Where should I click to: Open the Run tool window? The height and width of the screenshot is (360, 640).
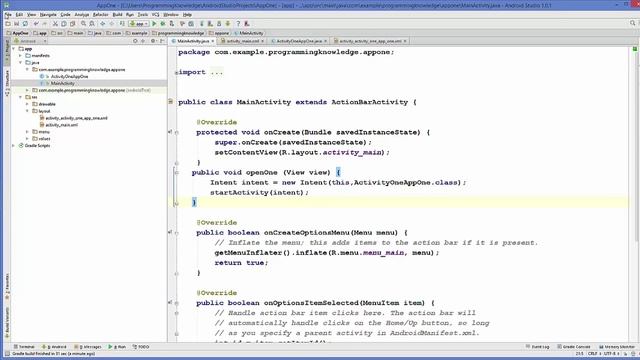pyautogui.click(x=118, y=347)
